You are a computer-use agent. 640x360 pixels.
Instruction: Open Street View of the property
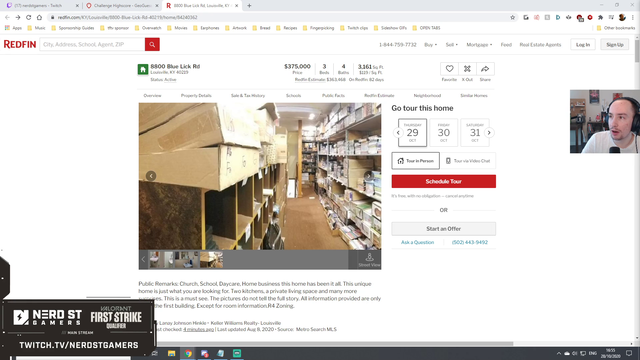pyautogui.click(x=369, y=260)
